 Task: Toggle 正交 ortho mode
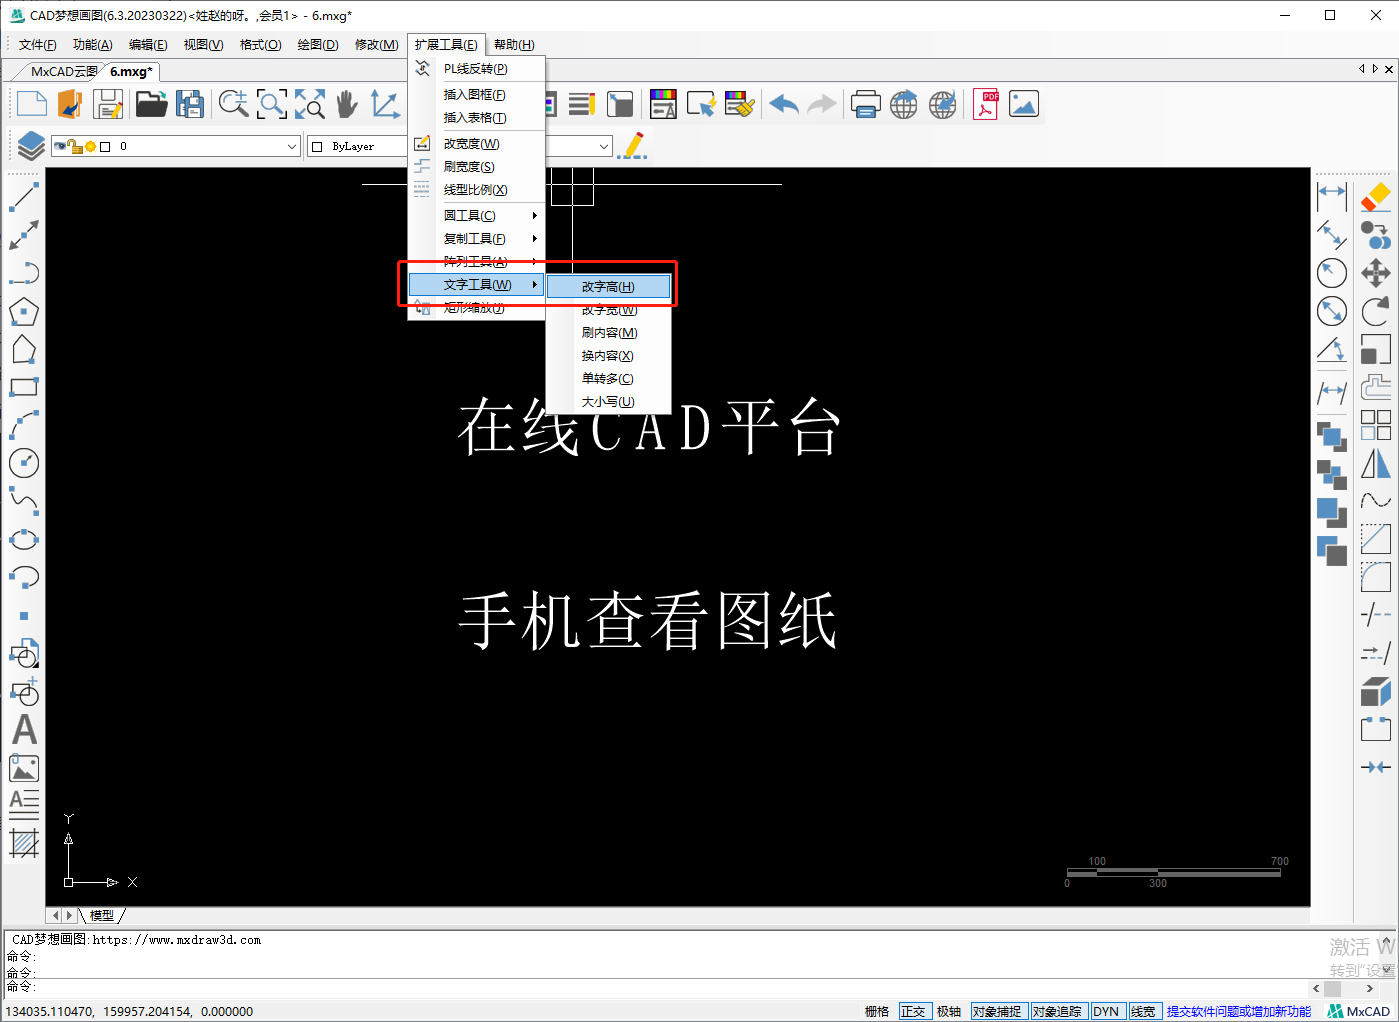(x=913, y=1011)
